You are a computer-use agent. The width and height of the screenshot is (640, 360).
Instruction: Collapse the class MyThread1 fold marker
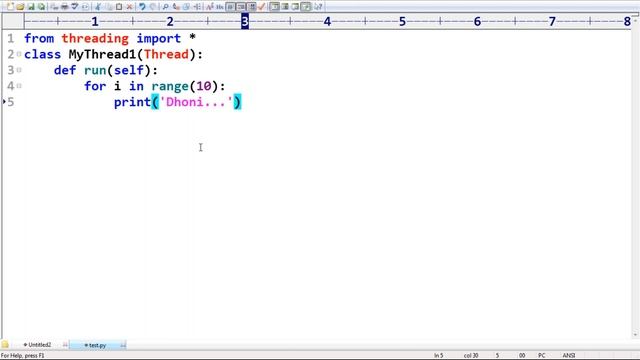19,54
